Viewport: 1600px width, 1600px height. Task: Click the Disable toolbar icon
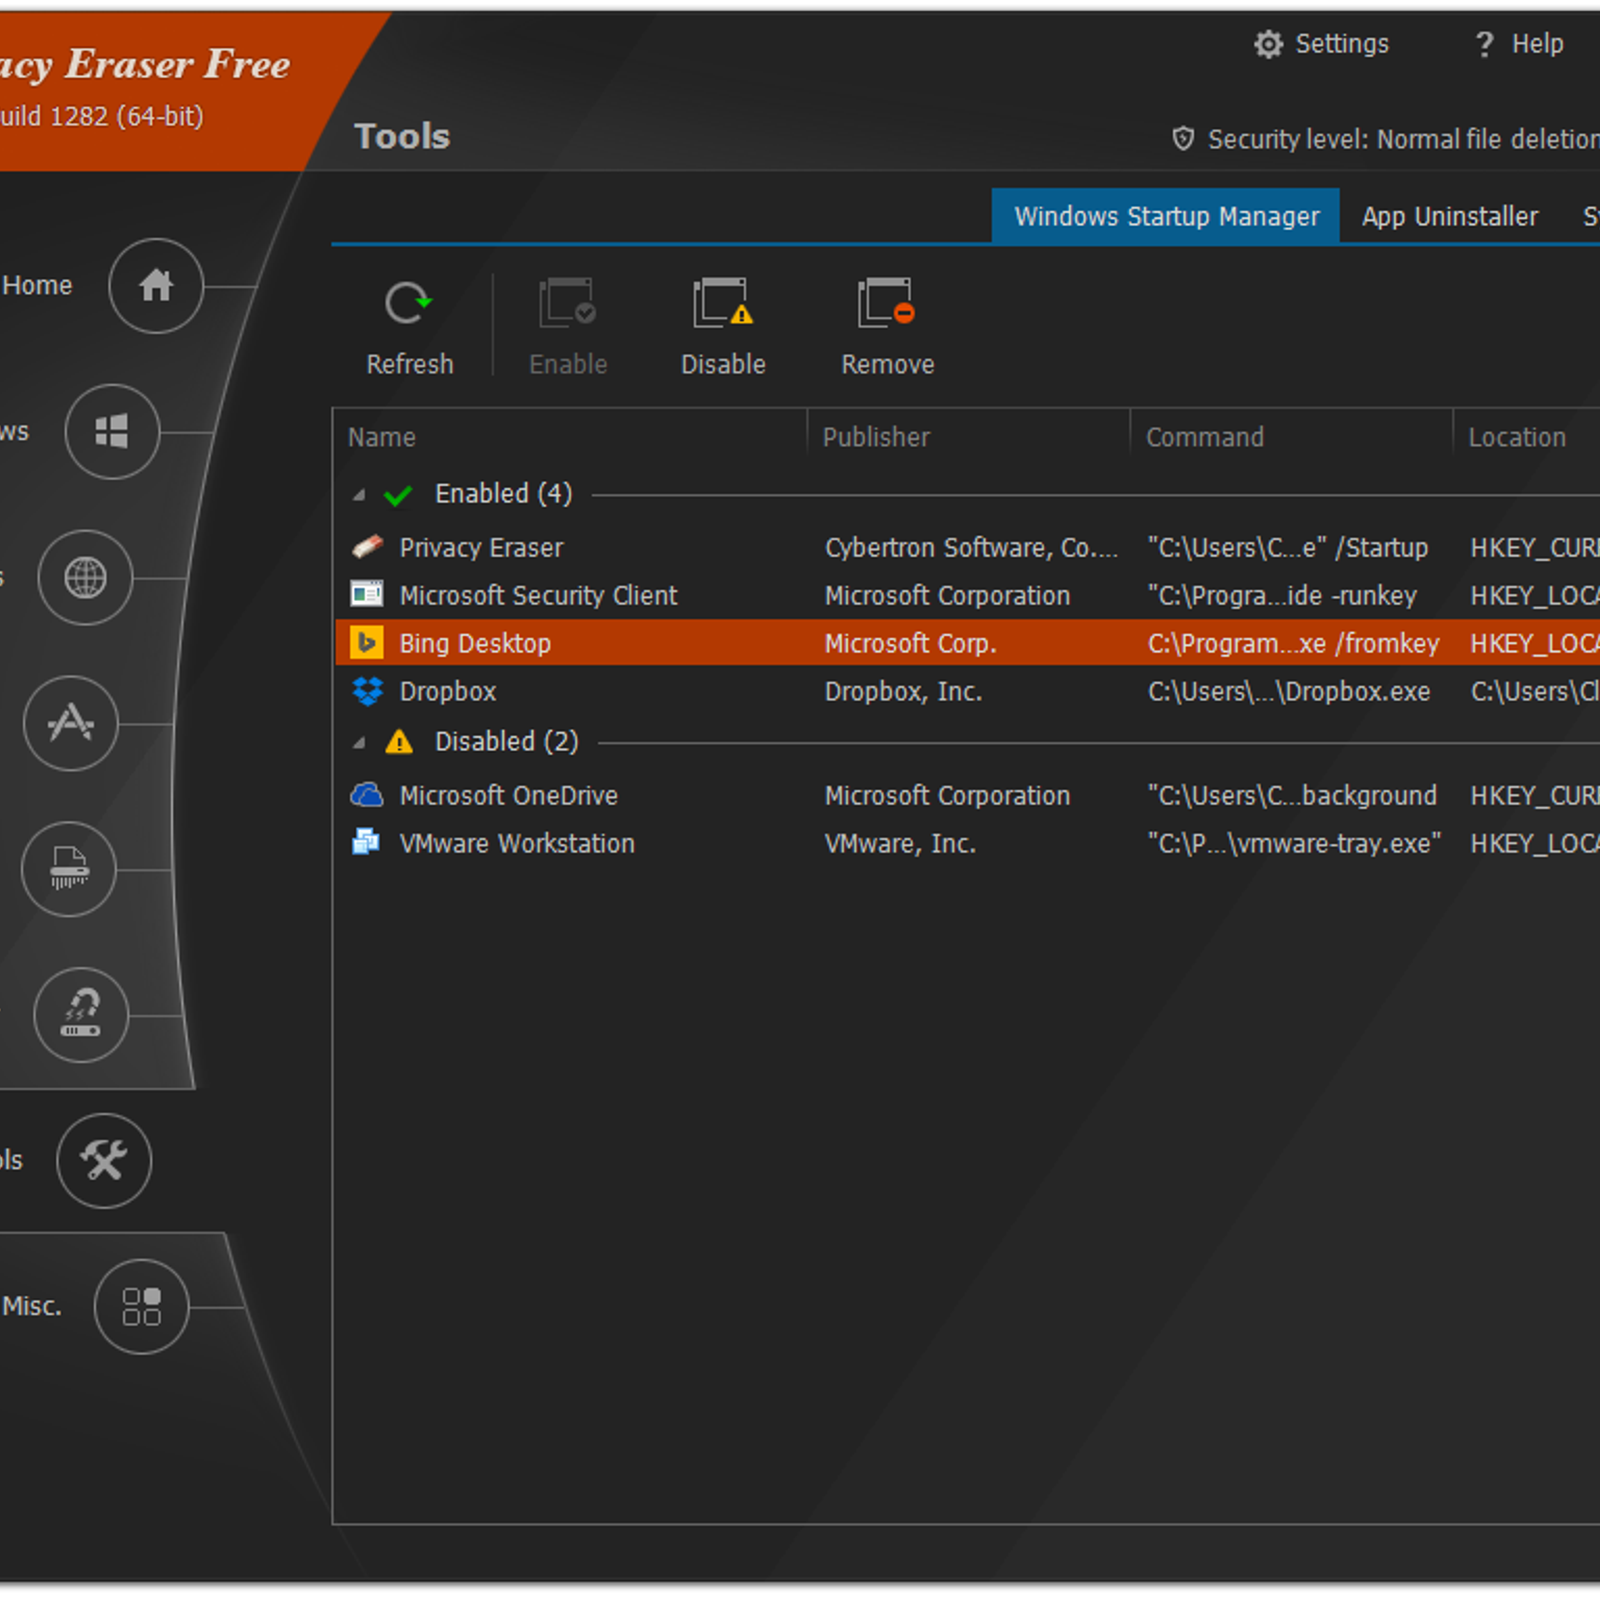tap(722, 304)
